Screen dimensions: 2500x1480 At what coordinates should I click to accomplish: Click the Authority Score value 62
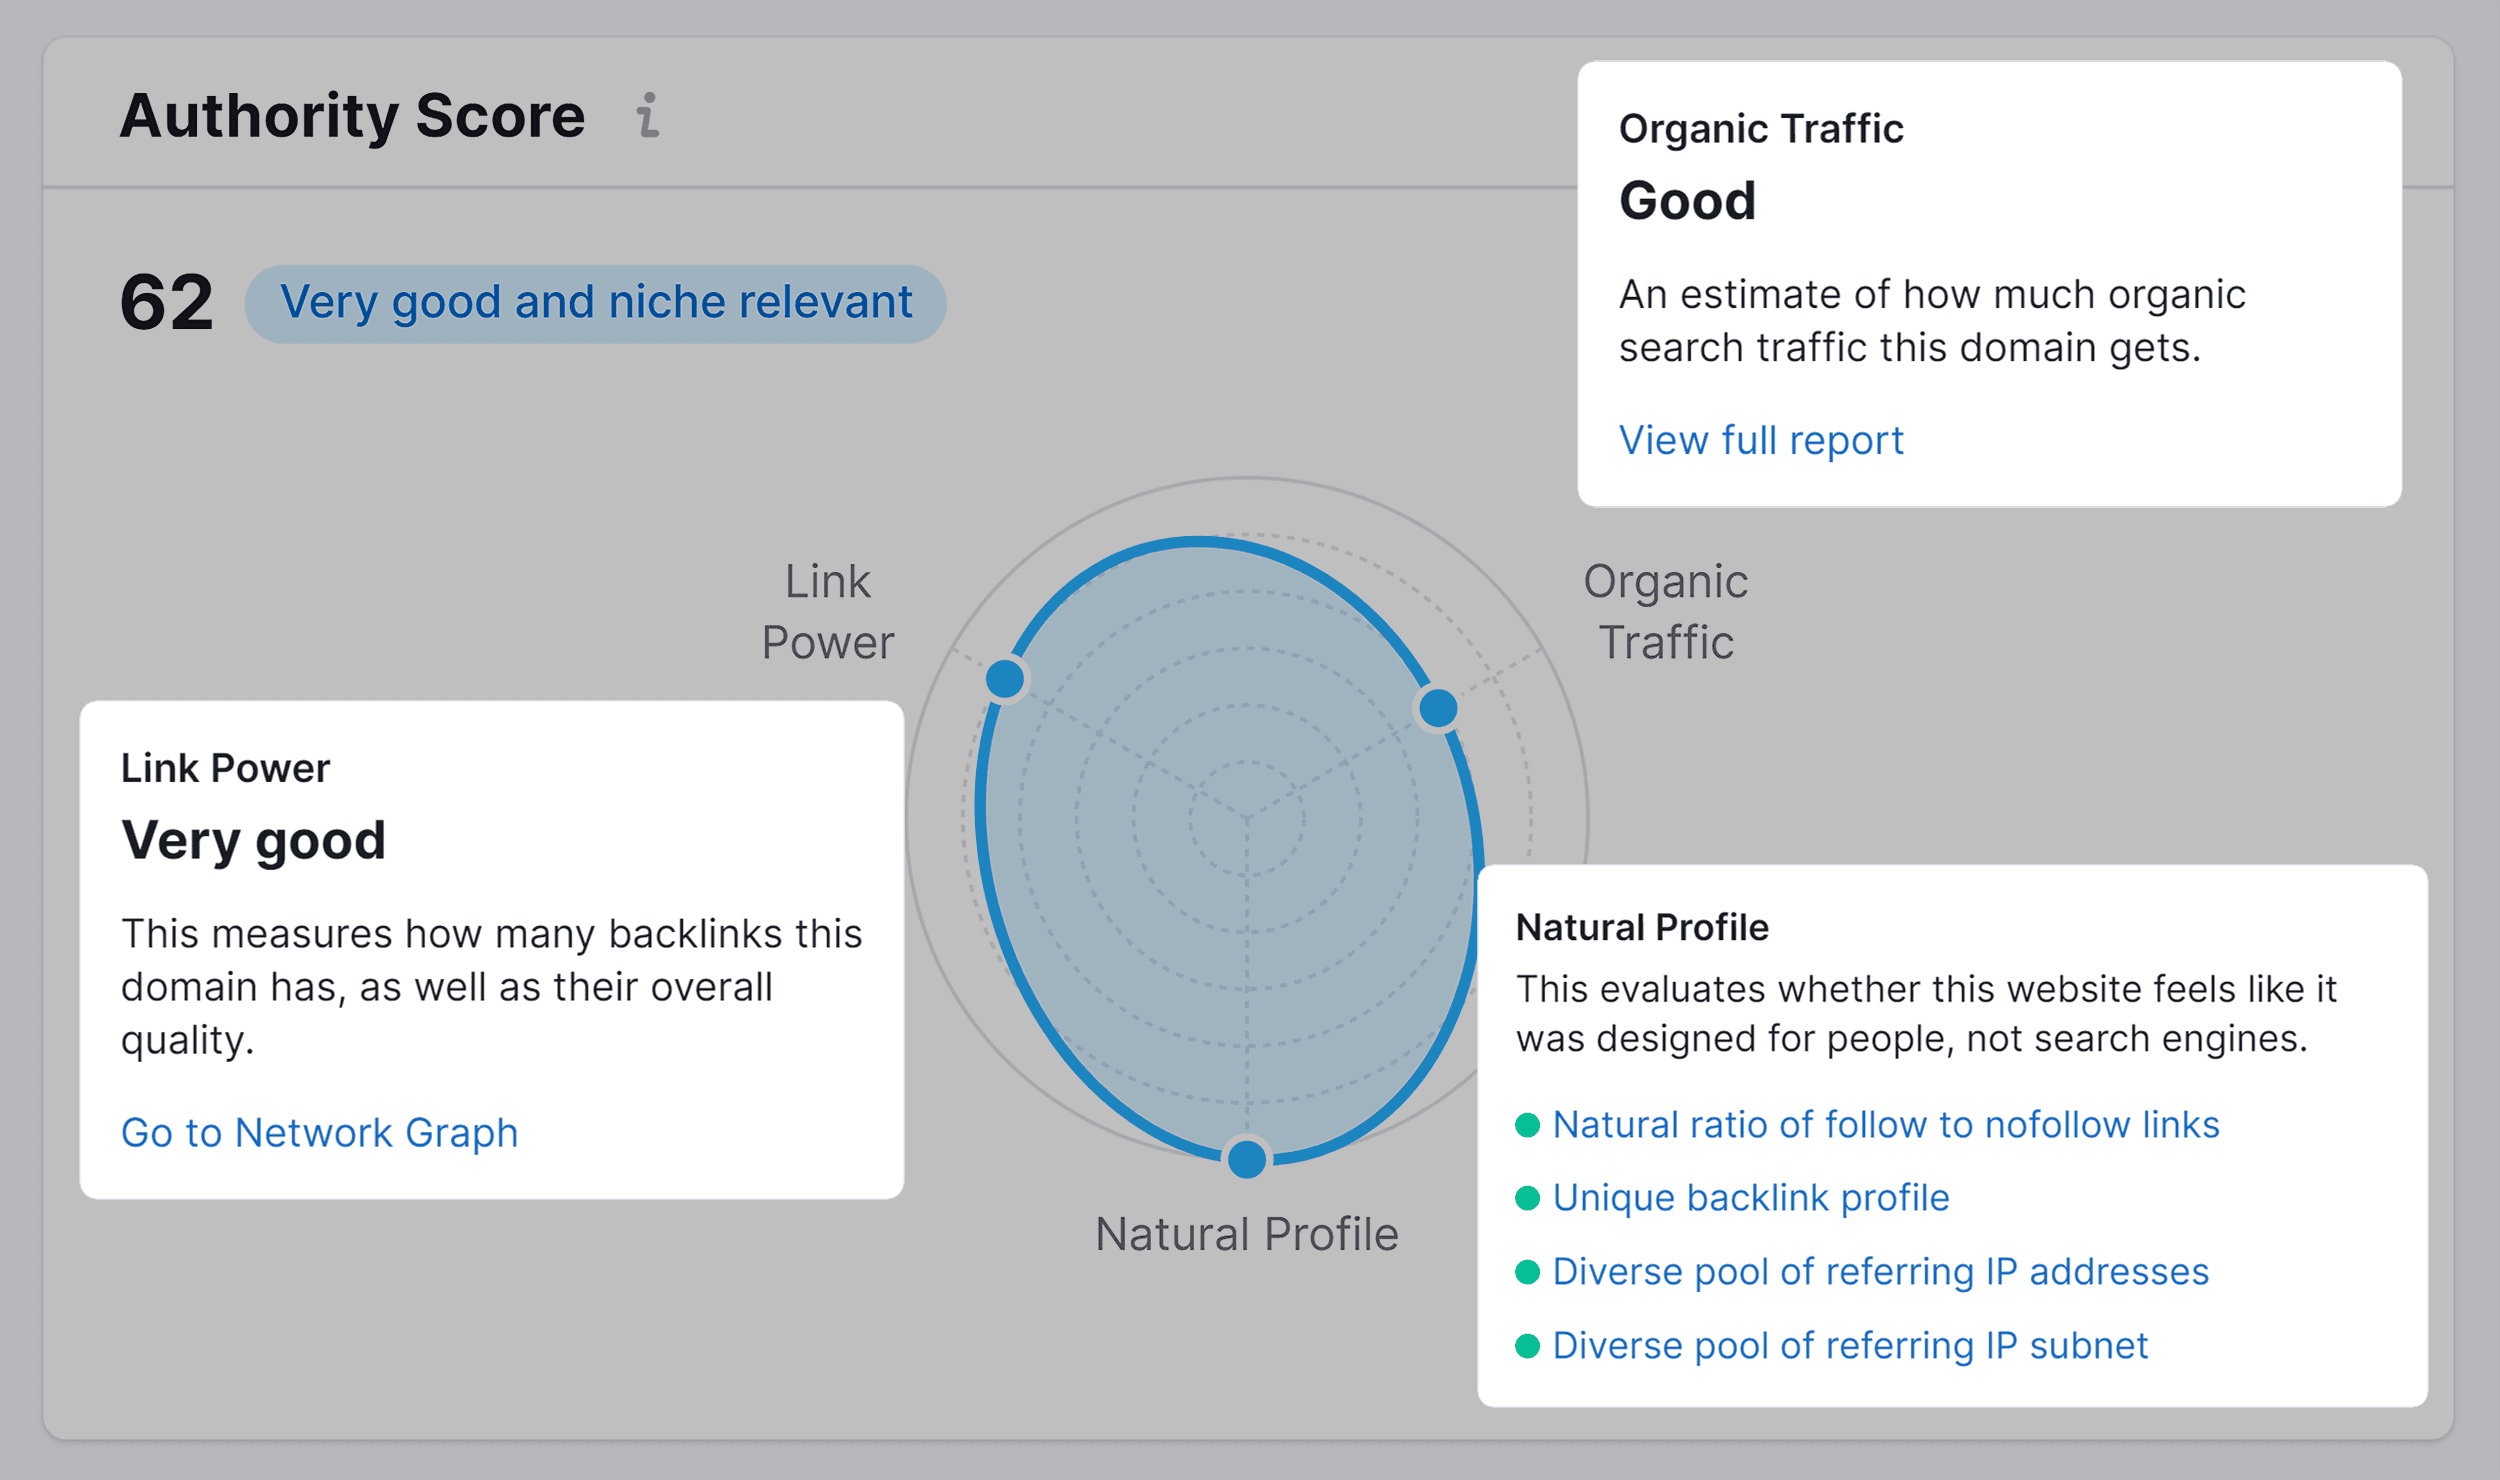(166, 302)
